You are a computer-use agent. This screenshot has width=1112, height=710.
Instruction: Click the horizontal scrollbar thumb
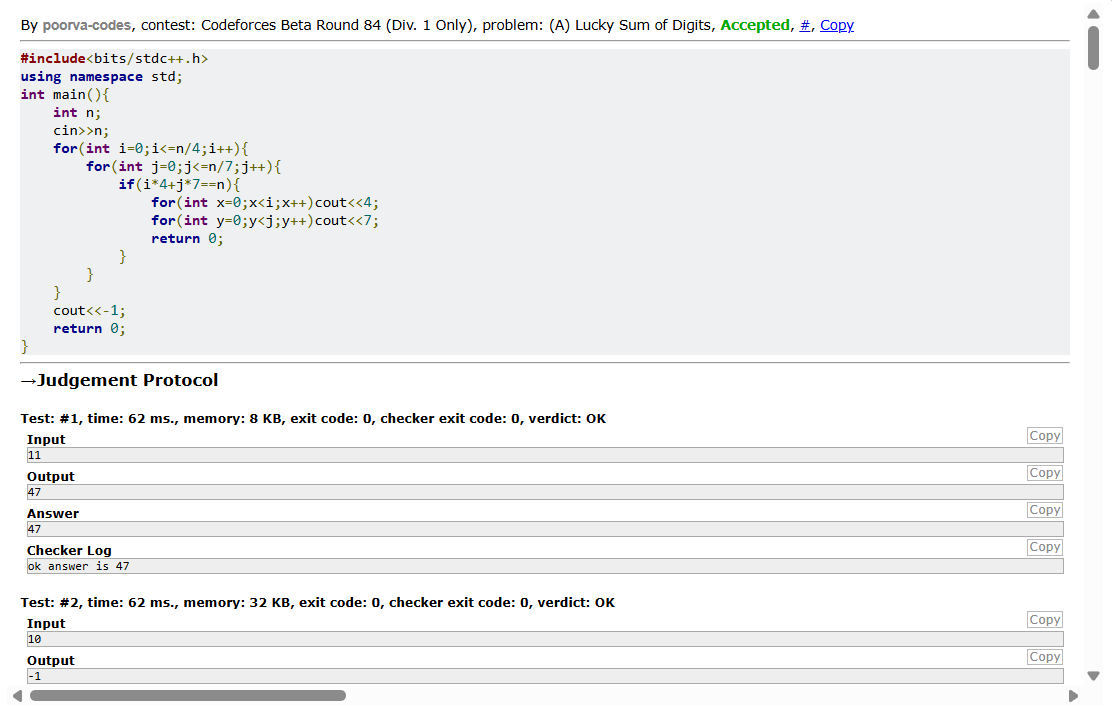pyautogui.click(x=188, y=696)
